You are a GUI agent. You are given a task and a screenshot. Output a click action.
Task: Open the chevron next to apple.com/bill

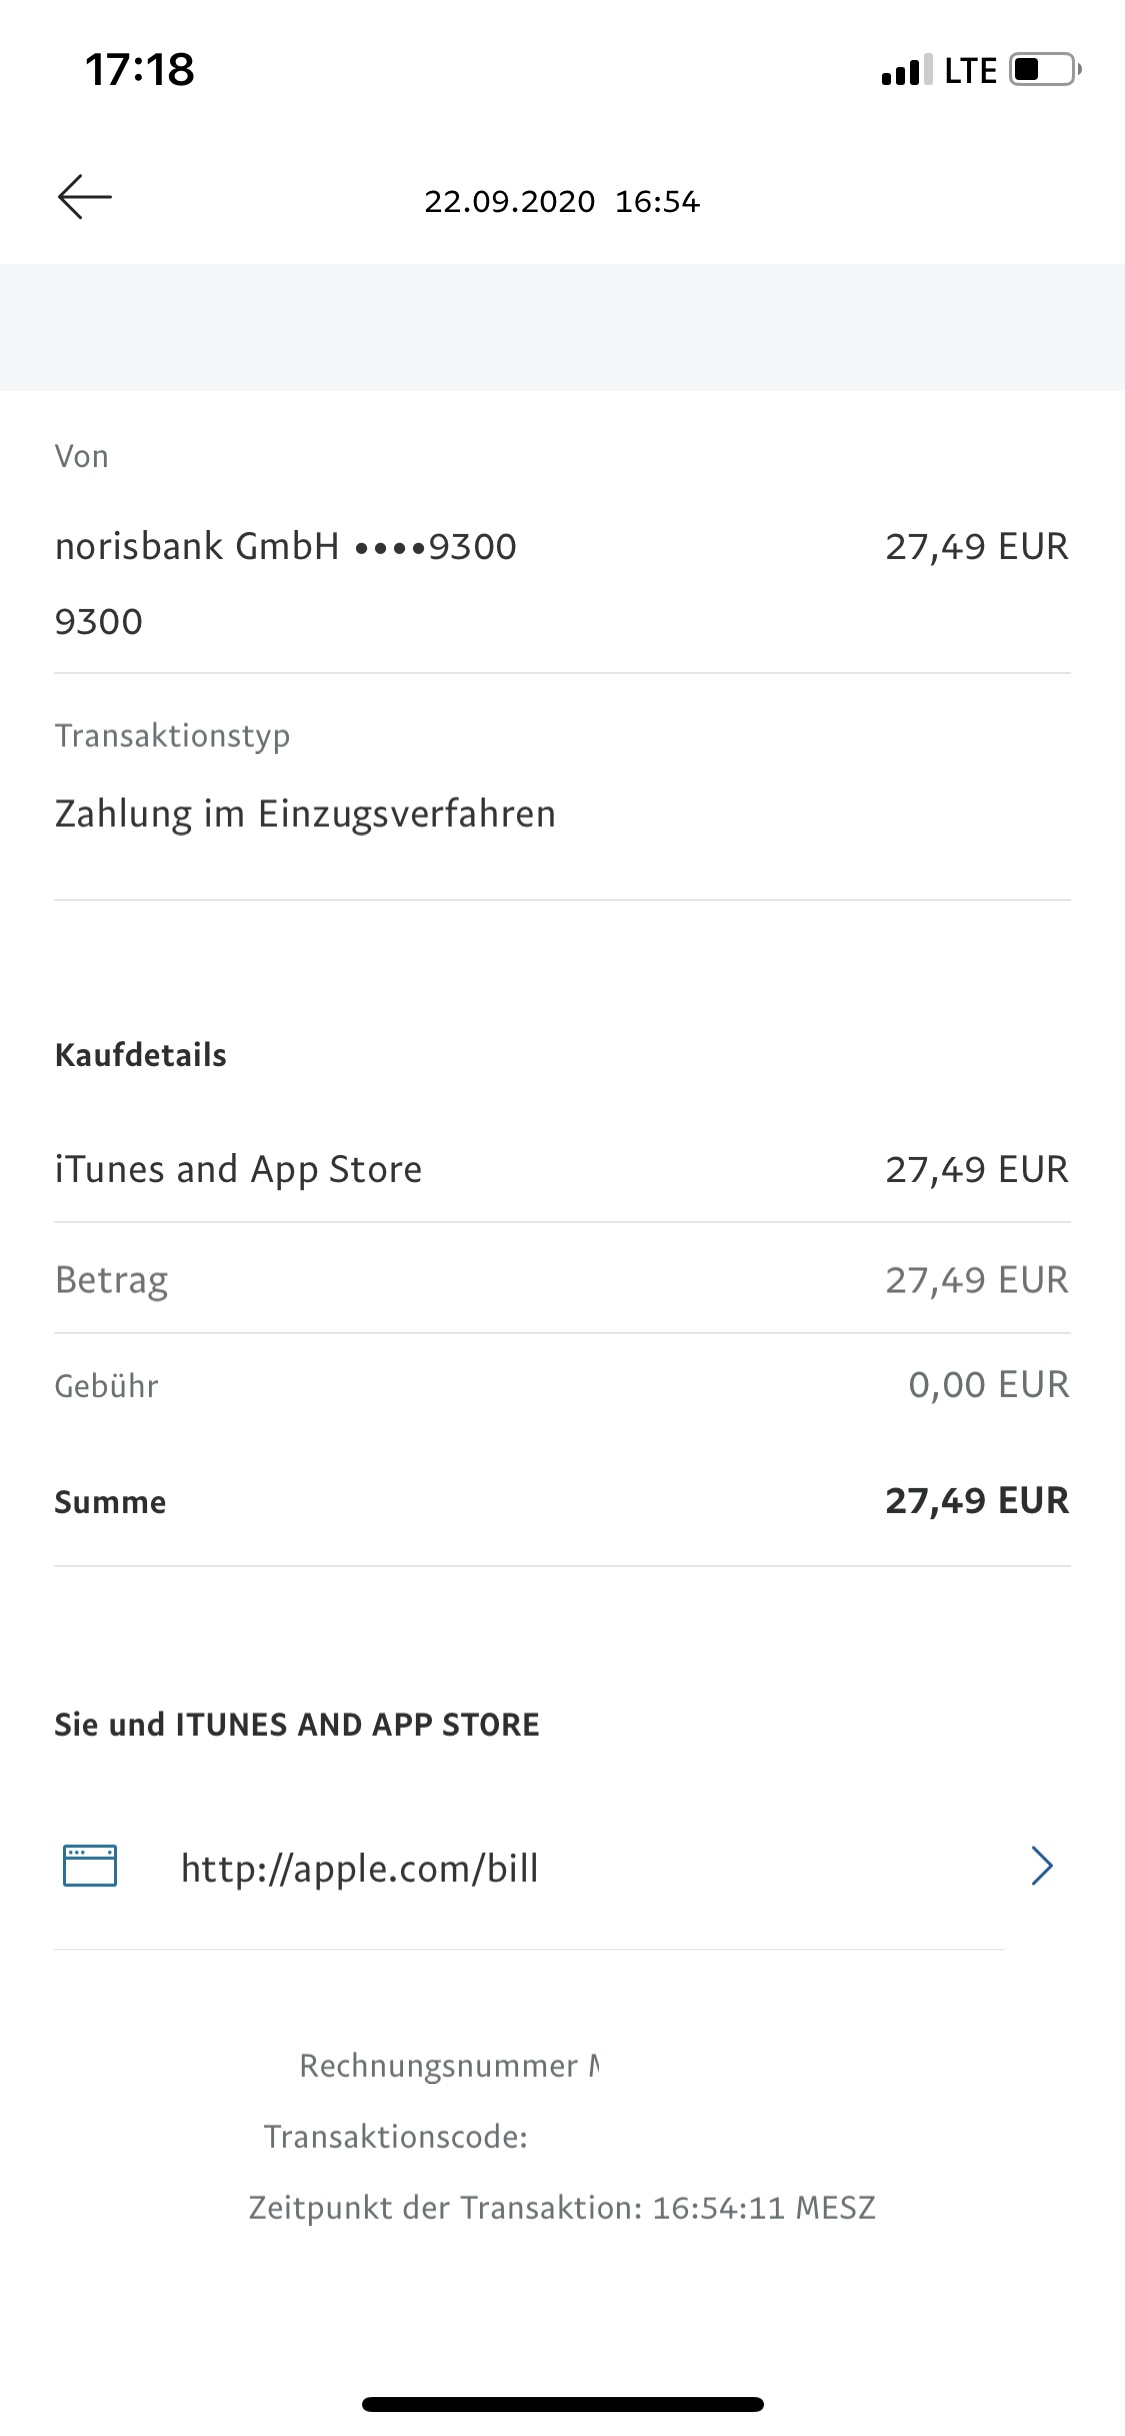pyautogui.click(x=1041, y=1866)
